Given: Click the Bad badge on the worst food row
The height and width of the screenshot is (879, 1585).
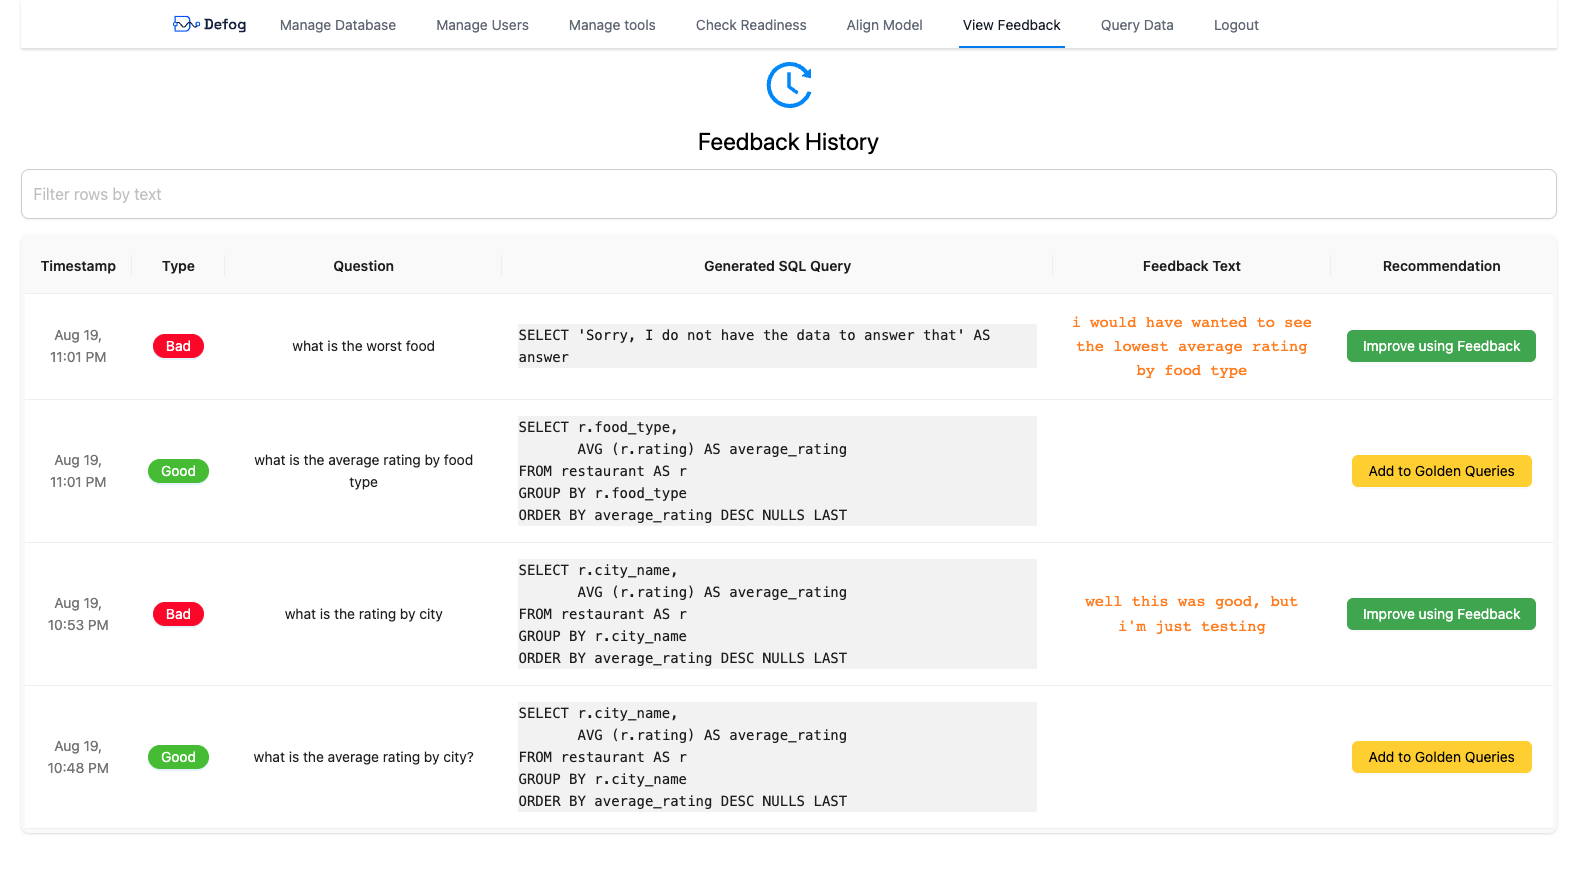Looking at the screenshot, I should pos(178,345).
